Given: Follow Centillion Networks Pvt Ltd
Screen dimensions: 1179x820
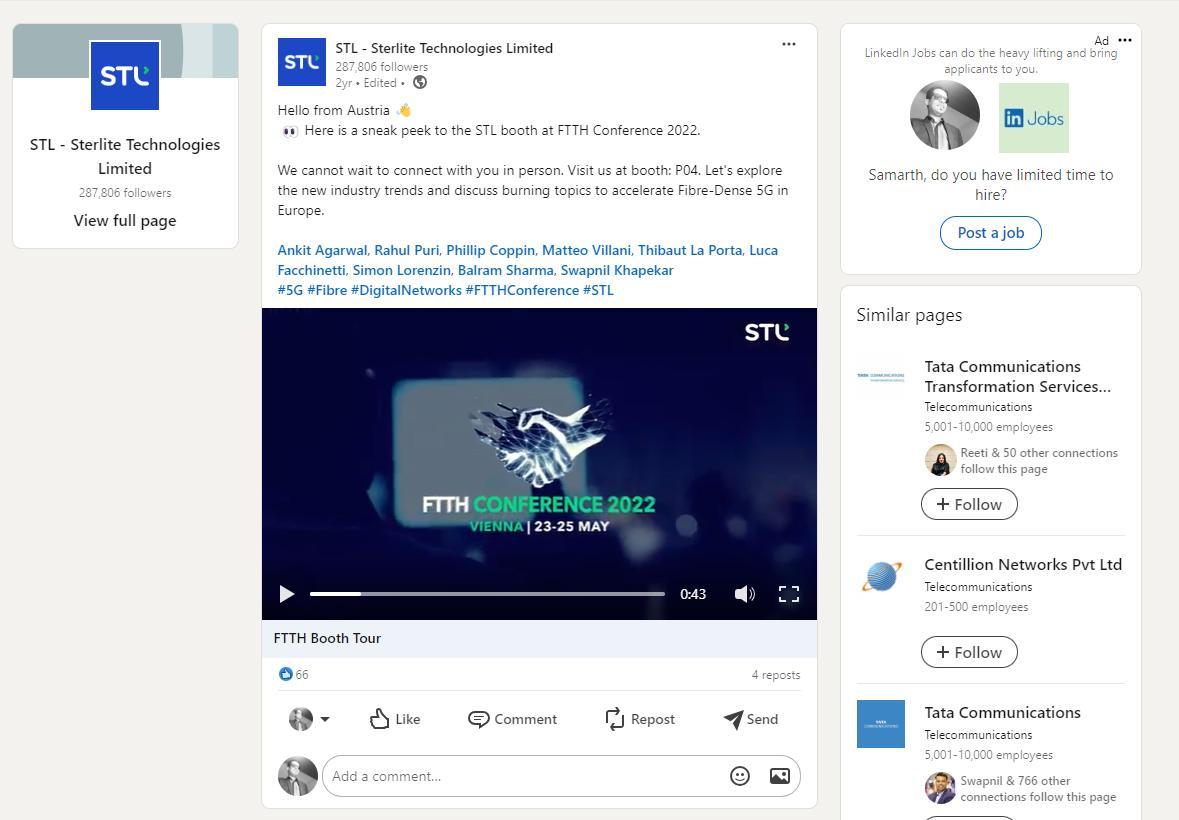Looking at the screenshot, I should pos(969,652).
